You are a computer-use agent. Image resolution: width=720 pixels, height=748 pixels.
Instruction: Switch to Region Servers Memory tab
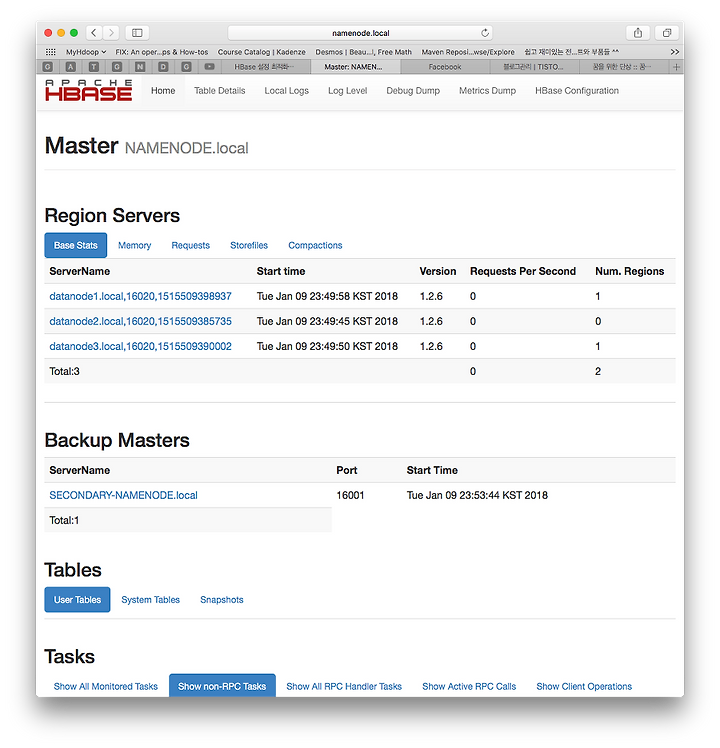point(135,245)
